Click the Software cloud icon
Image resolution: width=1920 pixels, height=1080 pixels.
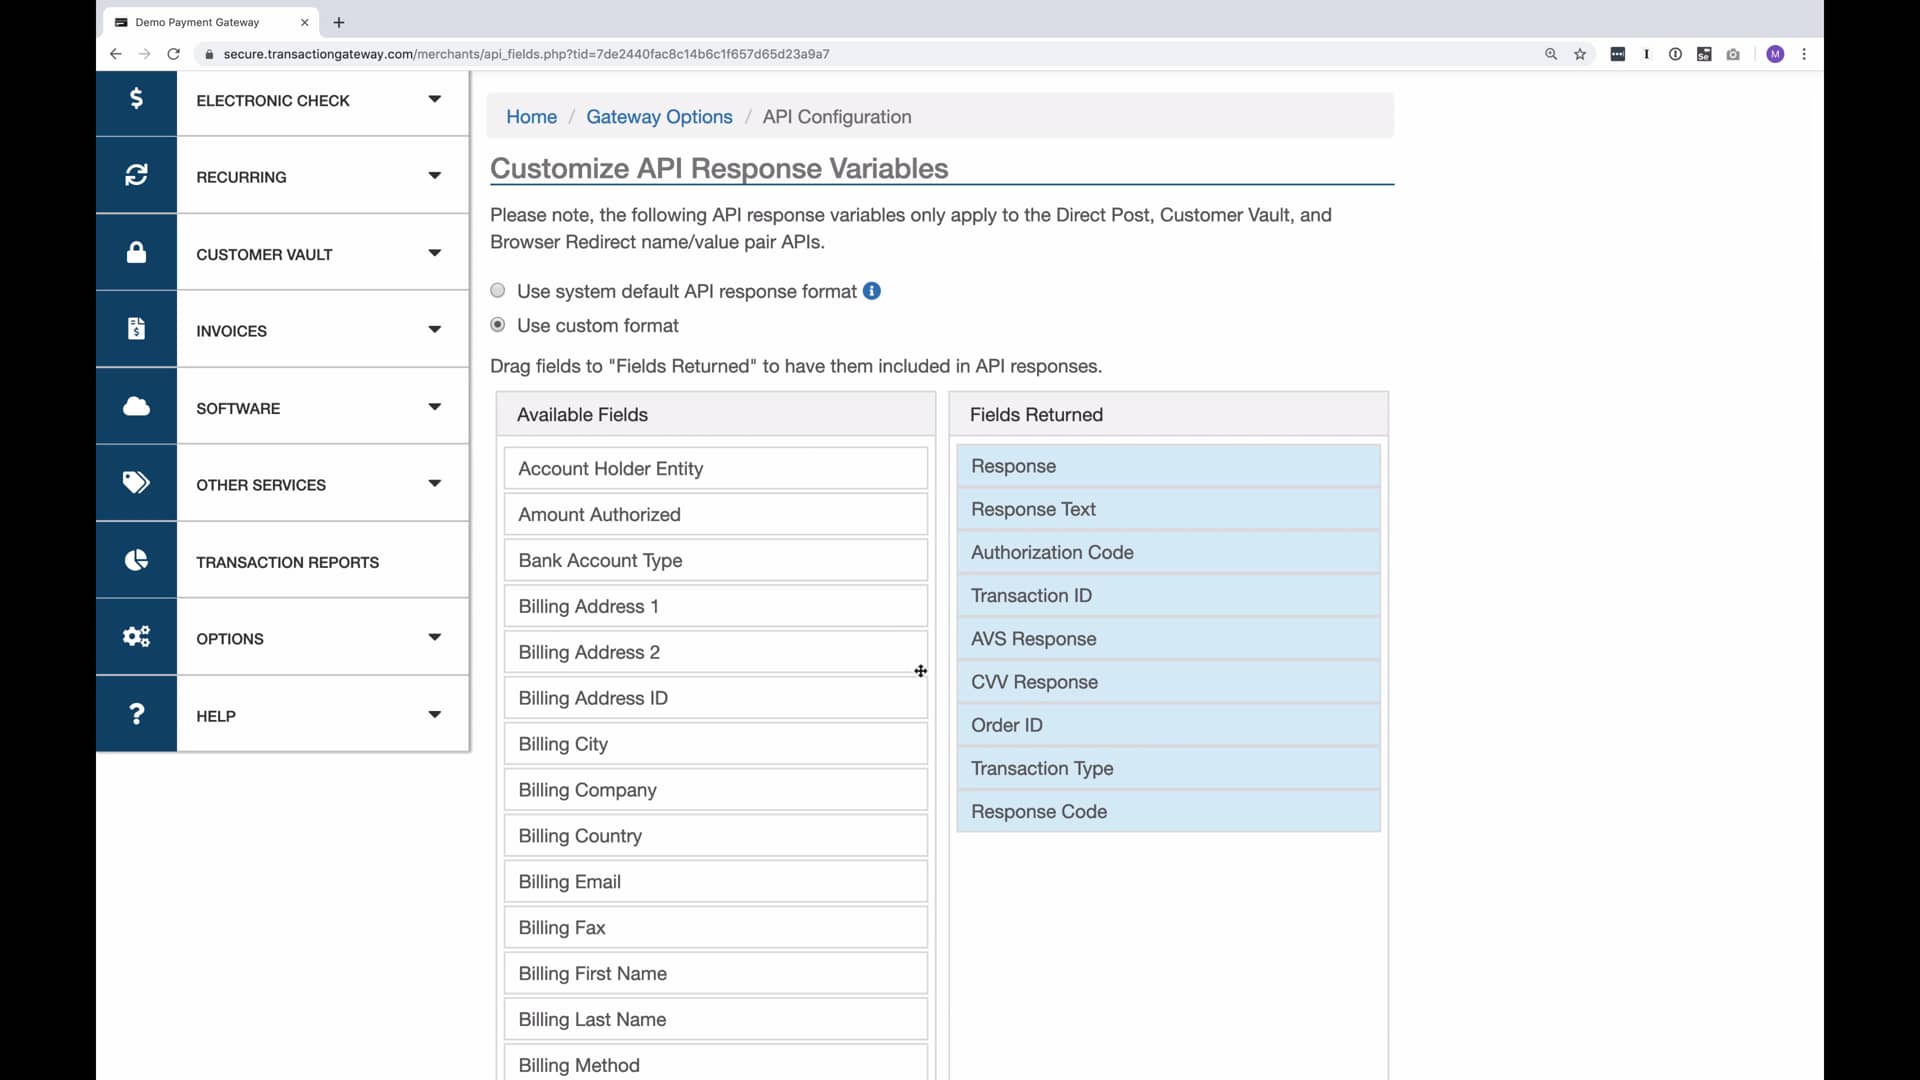coord(136,406)
